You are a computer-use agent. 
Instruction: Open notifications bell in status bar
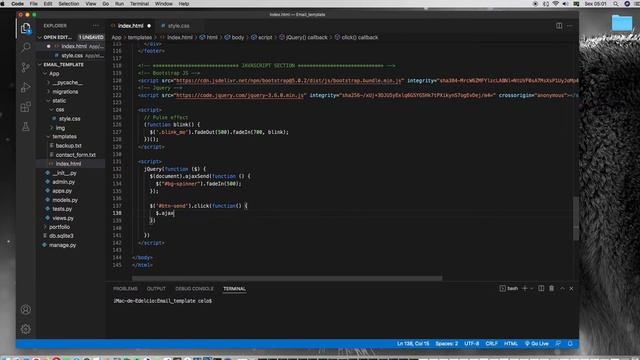coord(570,344)
